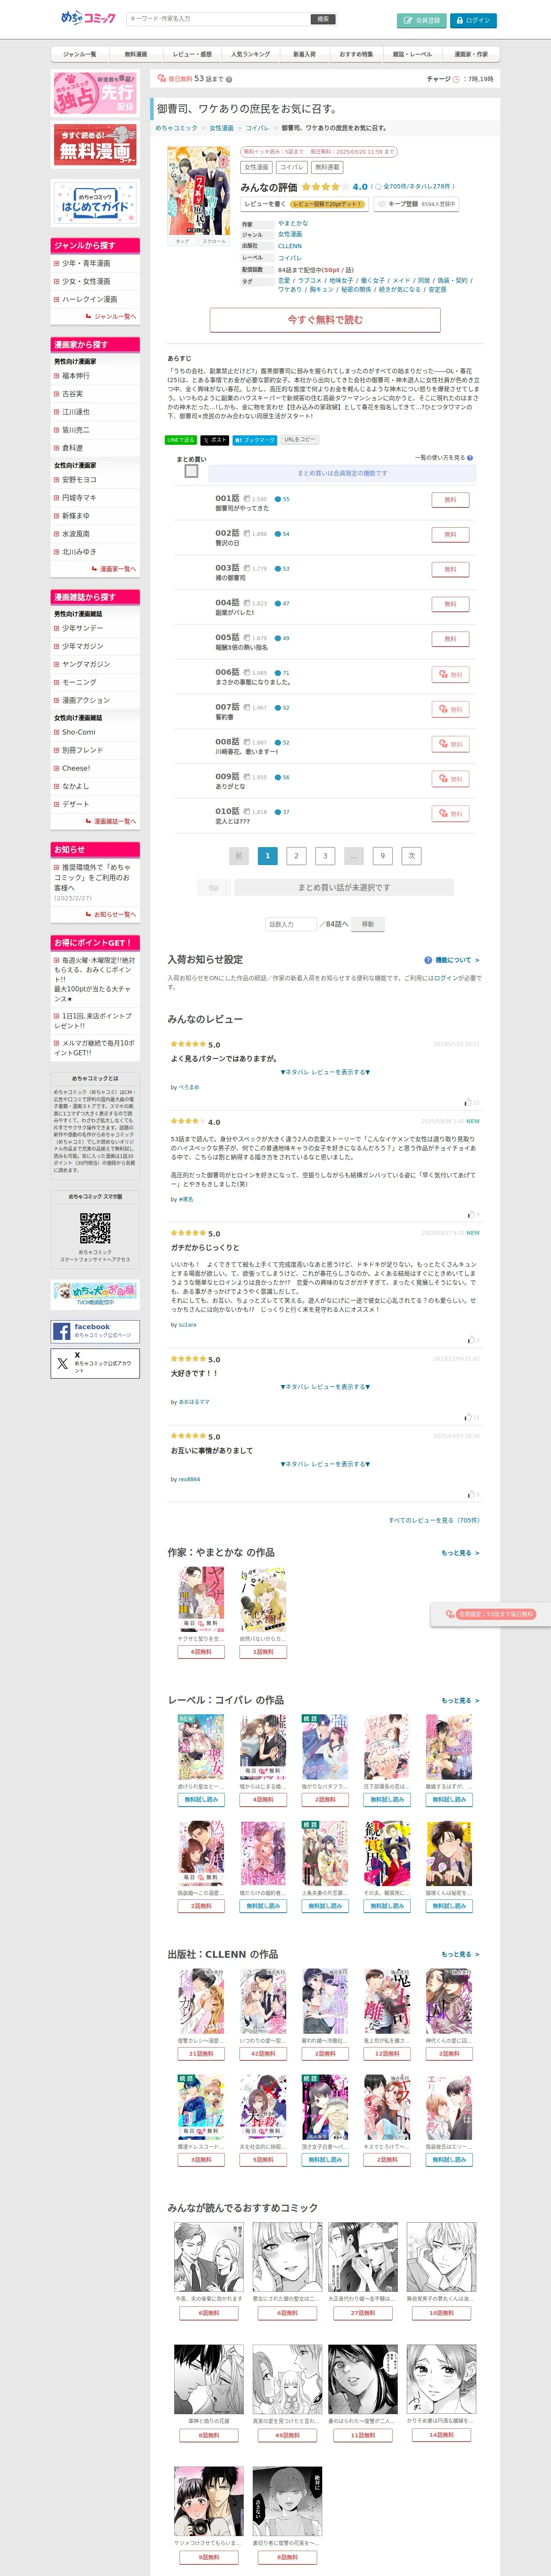Tick the まとめ買い checkbox

point(191,471)
